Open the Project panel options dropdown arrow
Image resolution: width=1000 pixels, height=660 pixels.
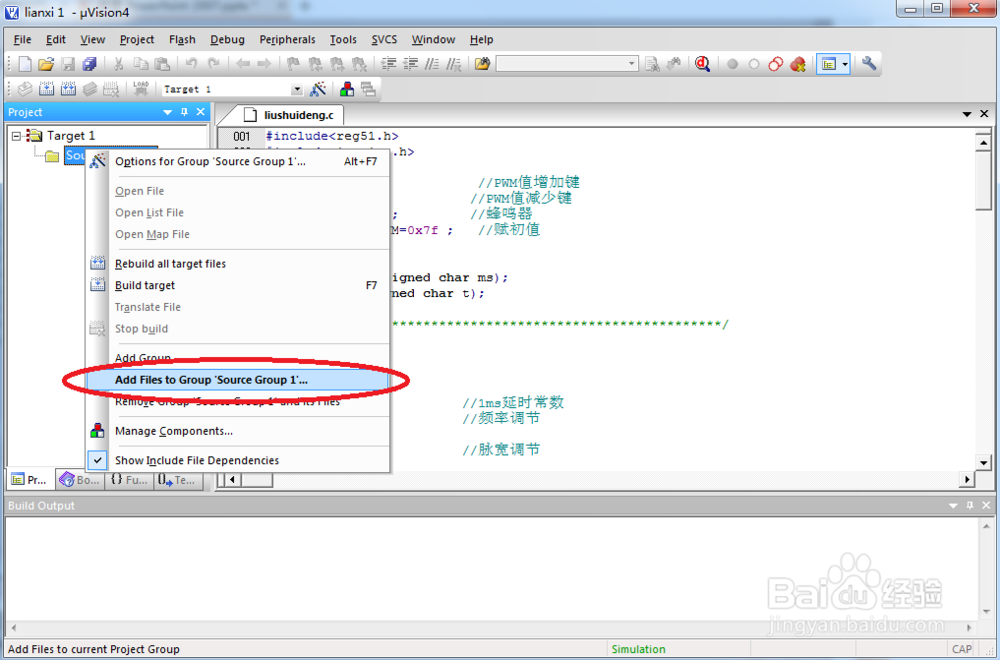(168, 112)
